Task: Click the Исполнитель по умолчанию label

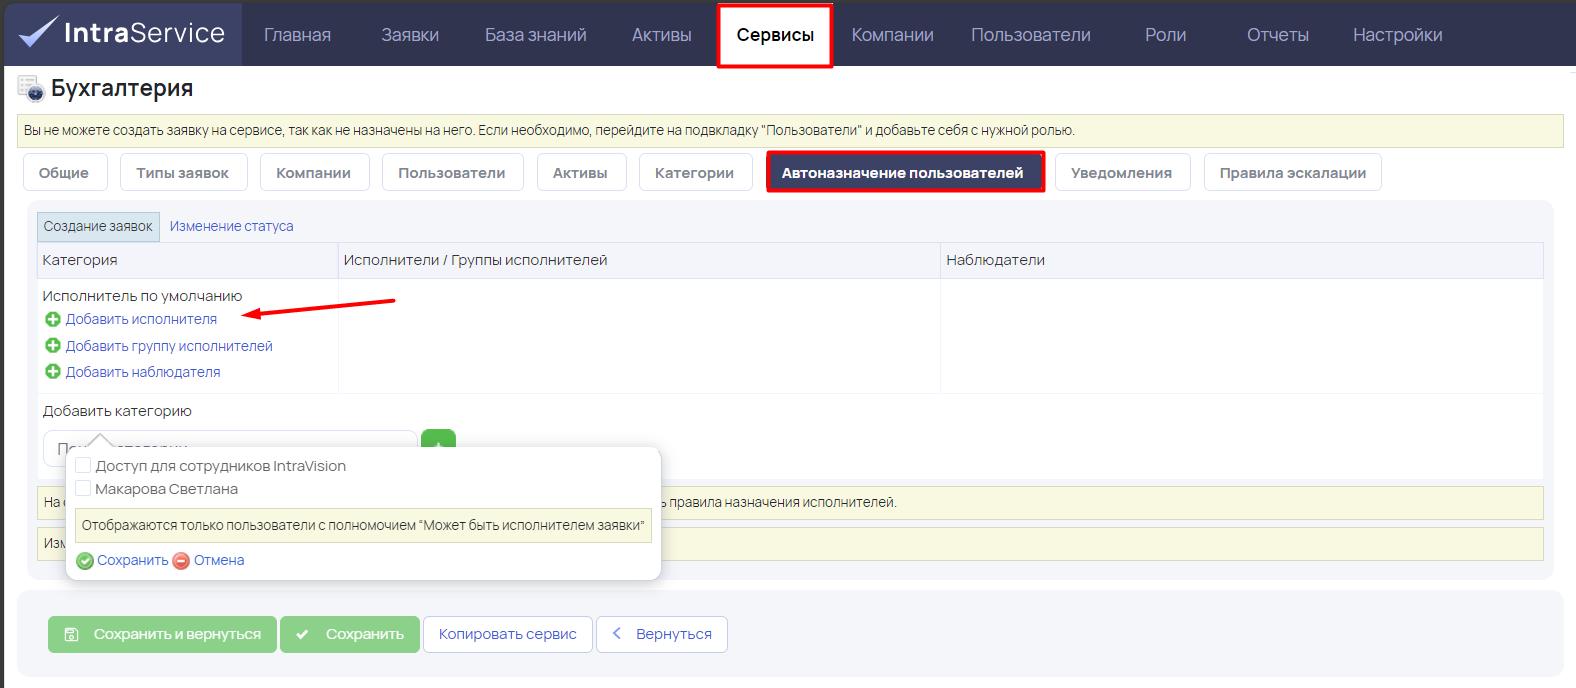Action: click(x=142, y=296)
